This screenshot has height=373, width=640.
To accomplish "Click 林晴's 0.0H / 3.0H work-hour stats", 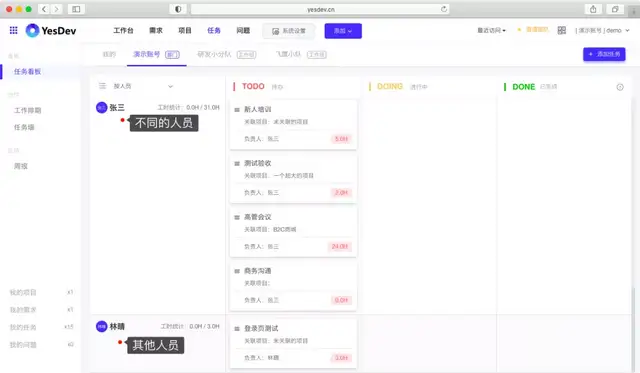I will click(190, 326).
